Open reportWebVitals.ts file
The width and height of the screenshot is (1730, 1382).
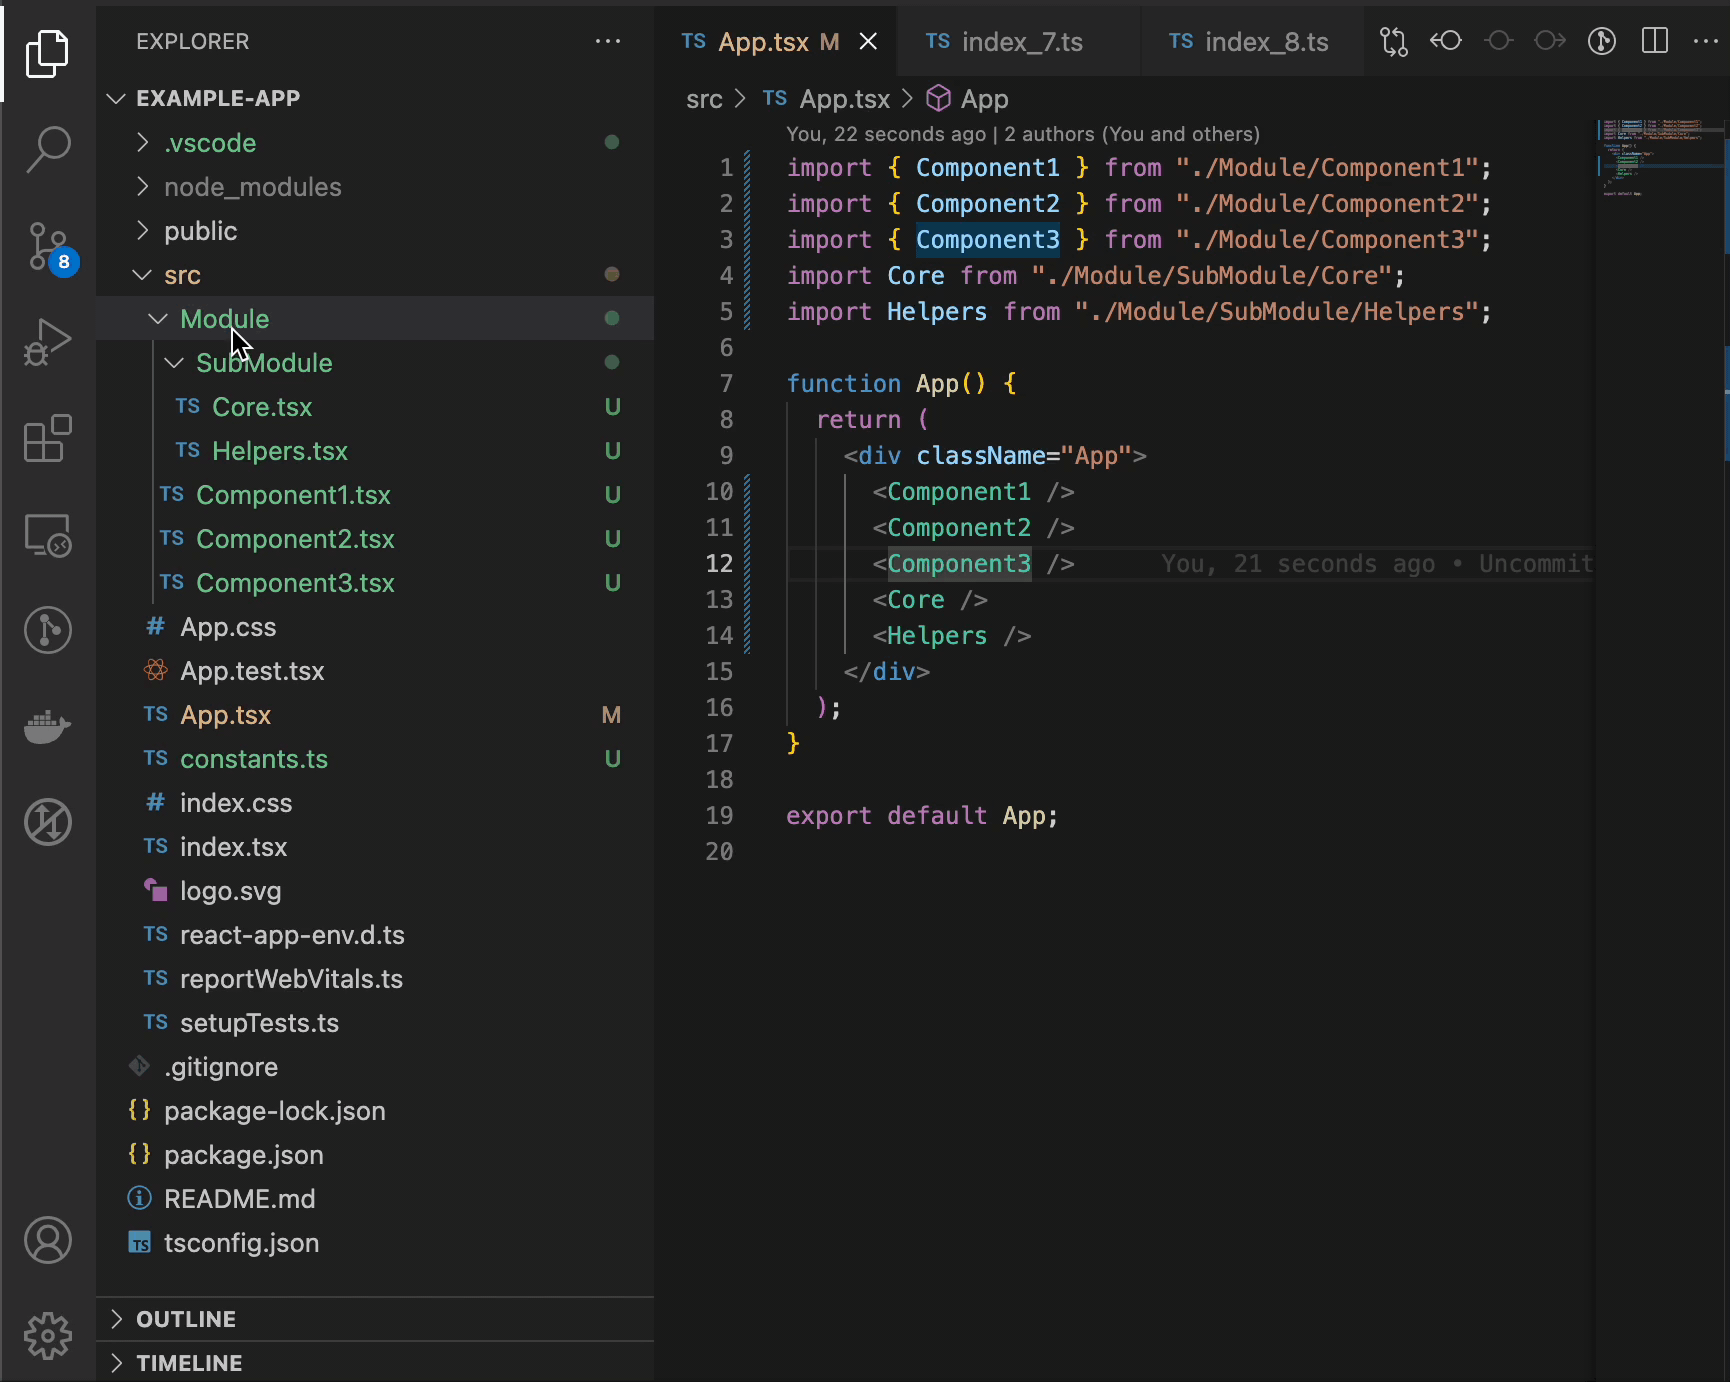[x=375, y=978]
